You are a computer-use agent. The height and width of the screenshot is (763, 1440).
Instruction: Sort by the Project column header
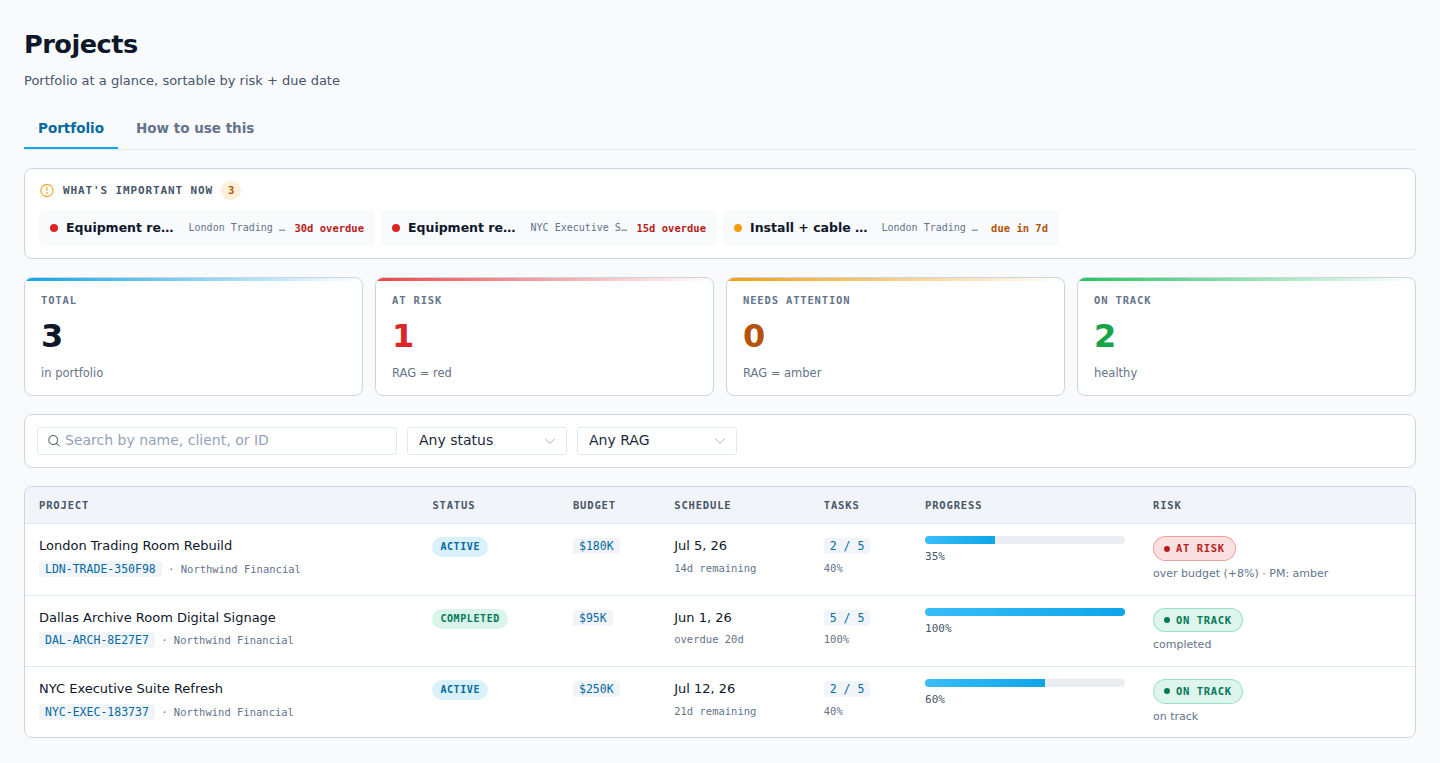[x=64, y=506]
